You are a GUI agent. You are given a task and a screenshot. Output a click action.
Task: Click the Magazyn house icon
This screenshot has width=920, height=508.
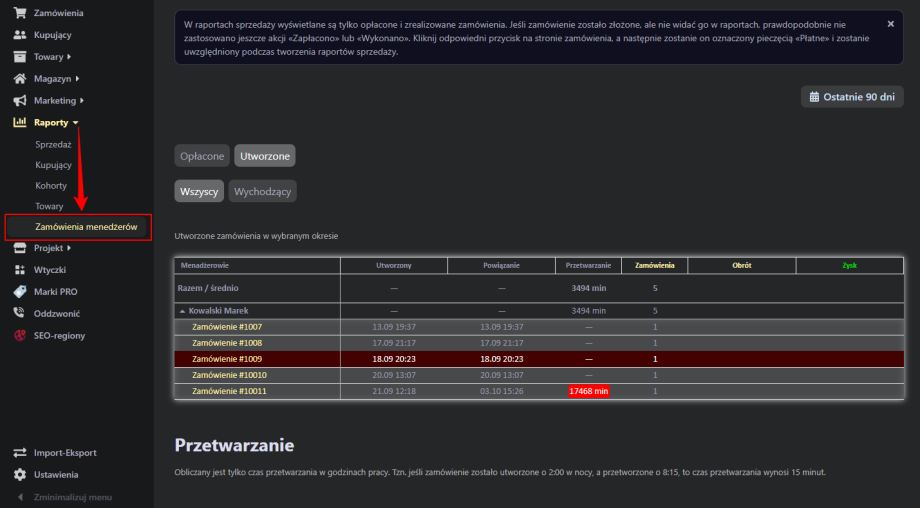(x=19, y=79)
